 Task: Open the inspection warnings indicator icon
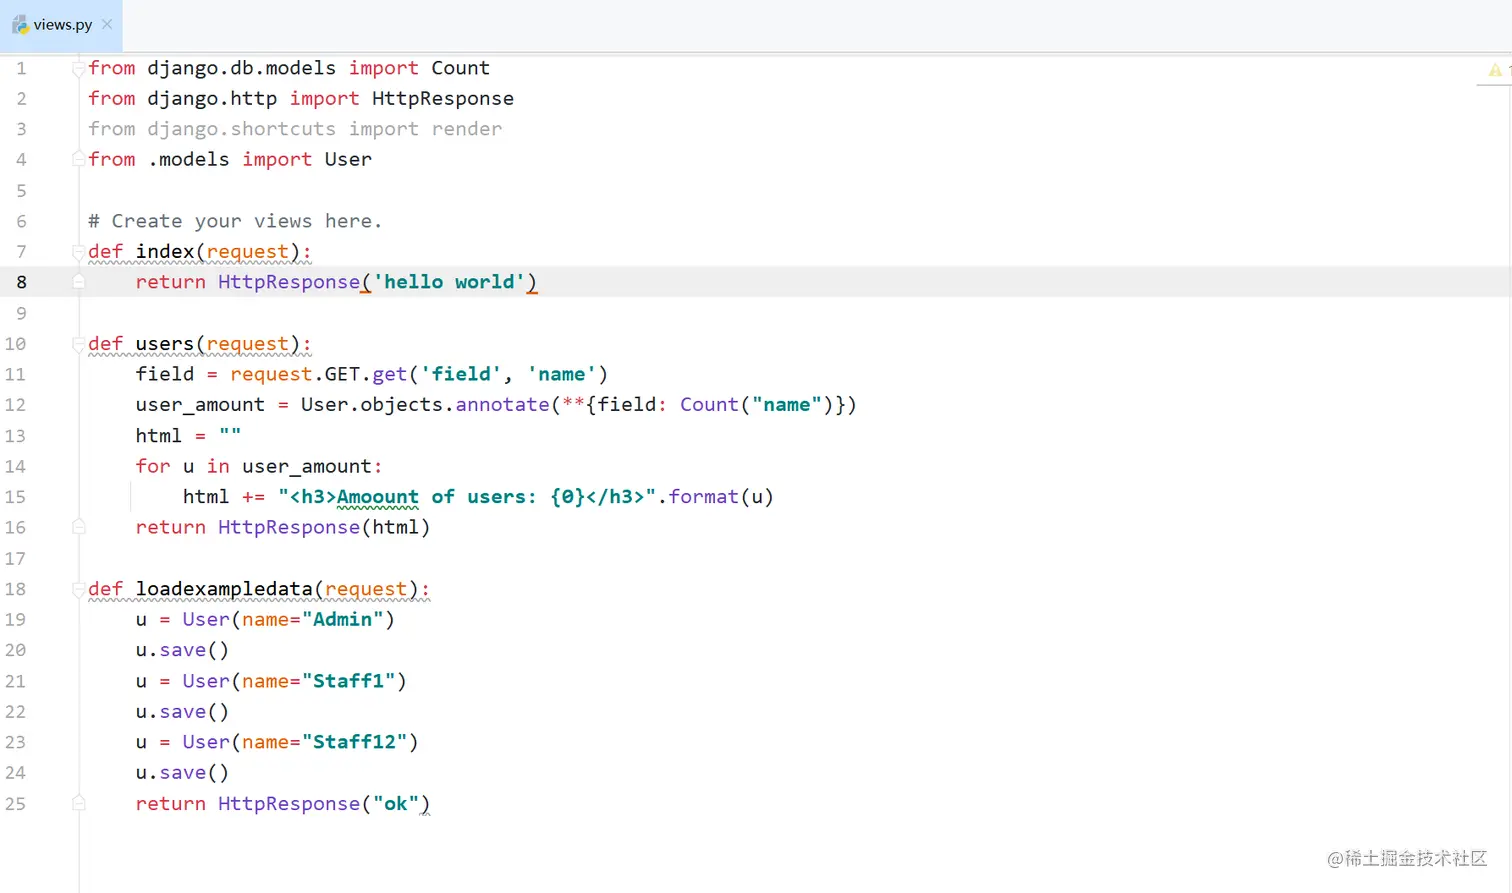coord(1494,70)
